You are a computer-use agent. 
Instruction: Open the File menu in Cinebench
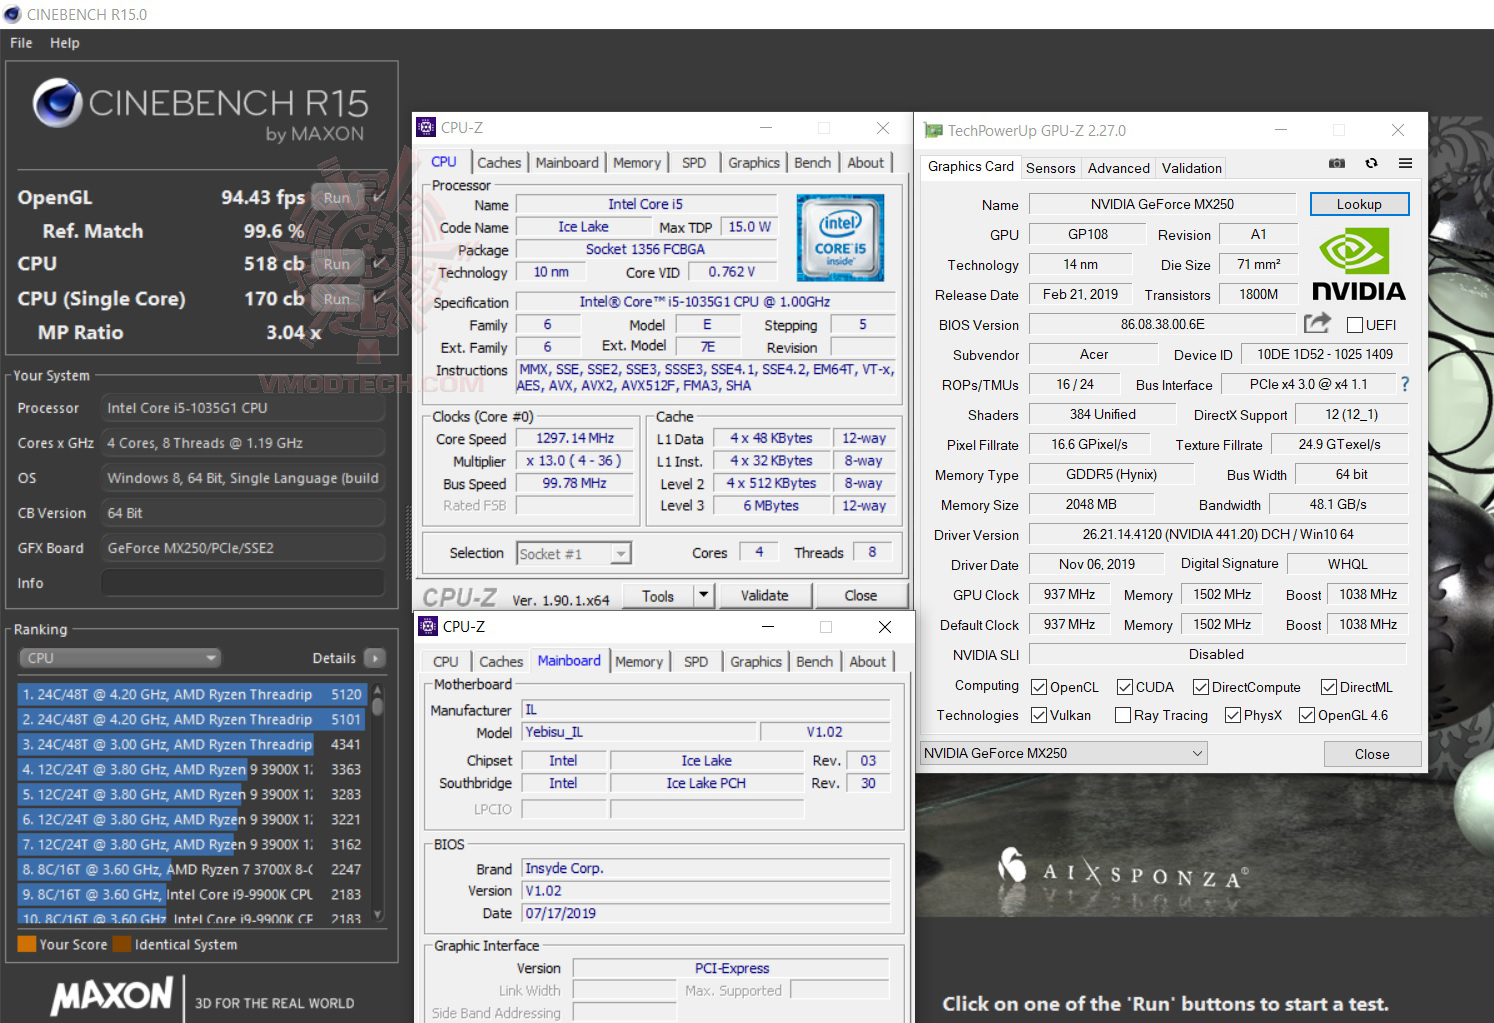(x=21, y=43)
